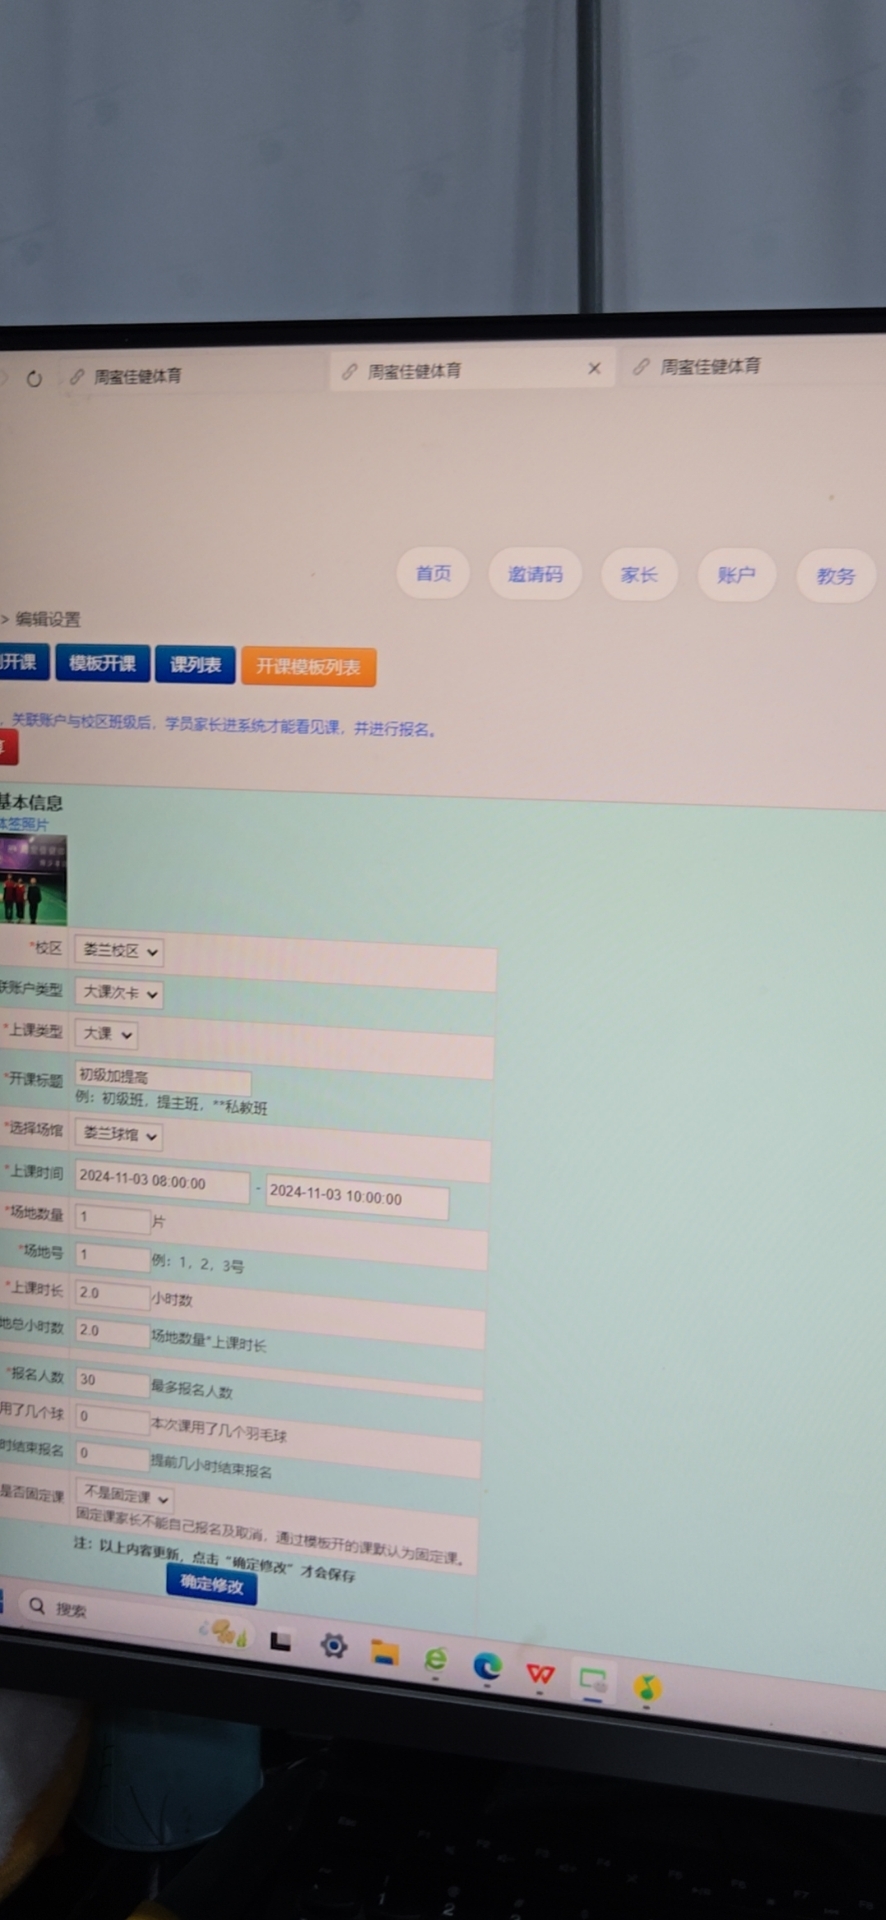Click the orange 开课模板列表 button
This screenshot has width=886, height=1920.
coord(308,666)
